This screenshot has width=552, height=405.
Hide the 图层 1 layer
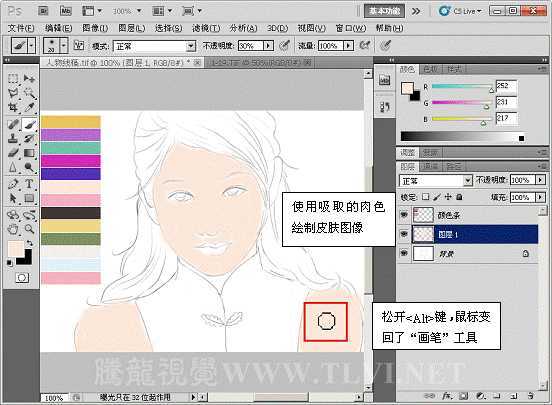(x=404, y=234)
